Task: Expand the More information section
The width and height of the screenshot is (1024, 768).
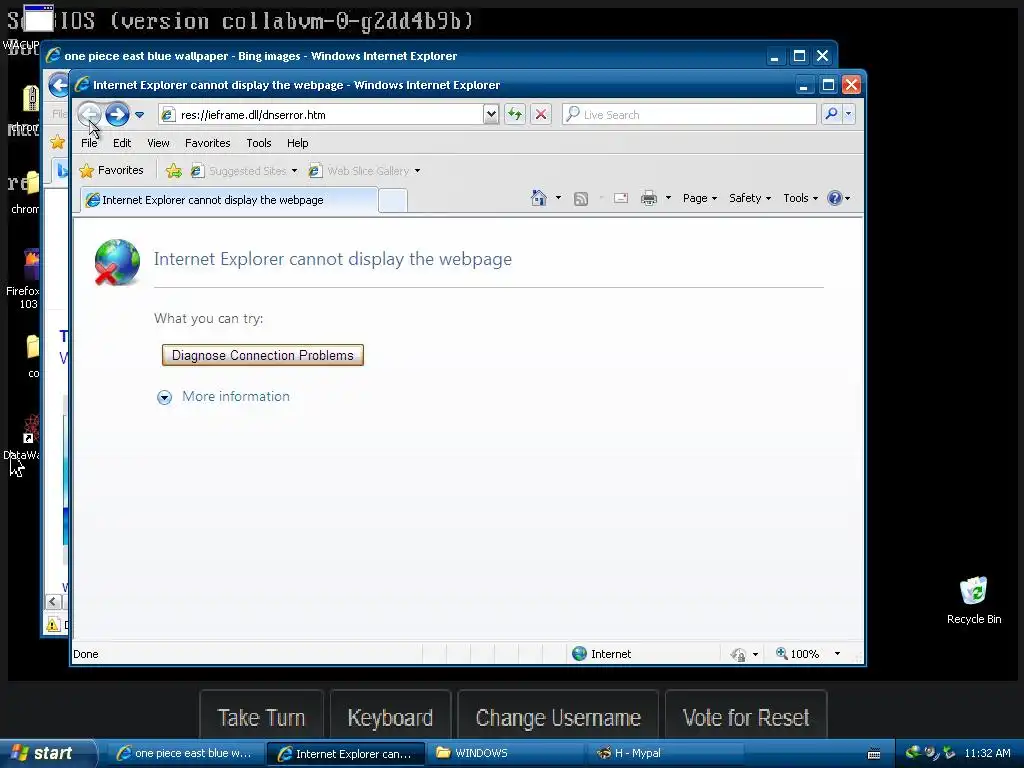Action: click(165, 397)
